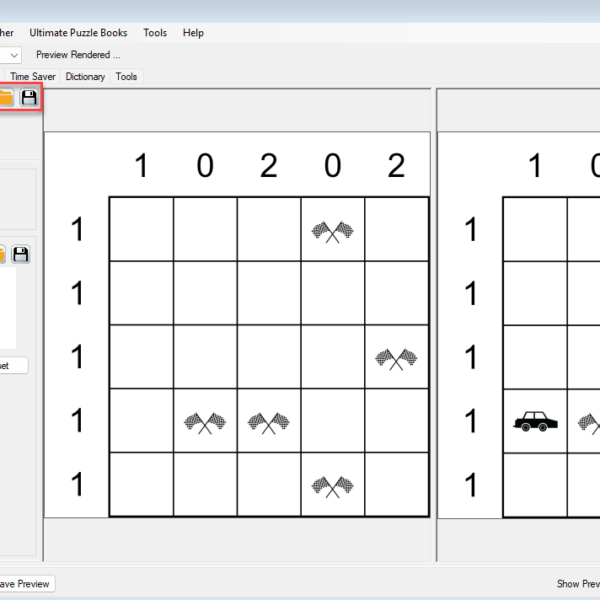The height and width of the screenshot is (600, 600).
Task: Select the checkered flag in left puzzle's third row
Action: (x=396, y=358)
